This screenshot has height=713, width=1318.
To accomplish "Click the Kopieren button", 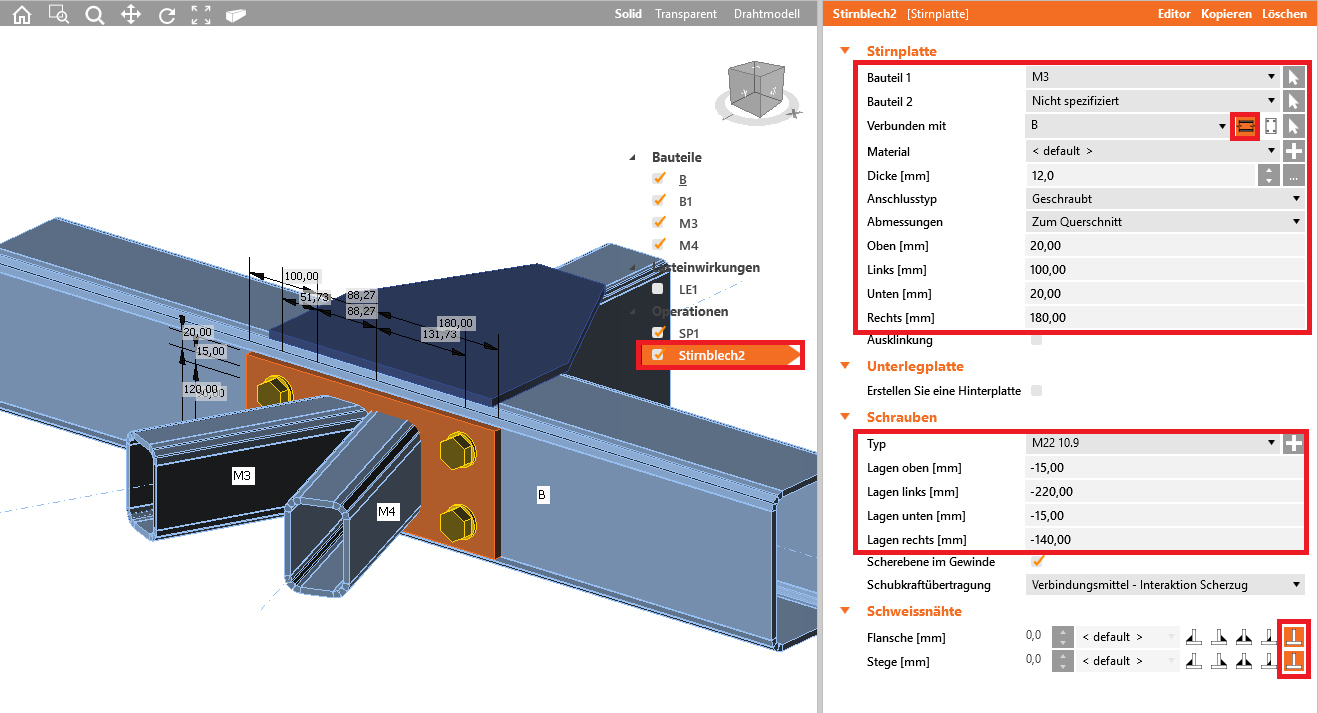I will (x=1226, y=14).
